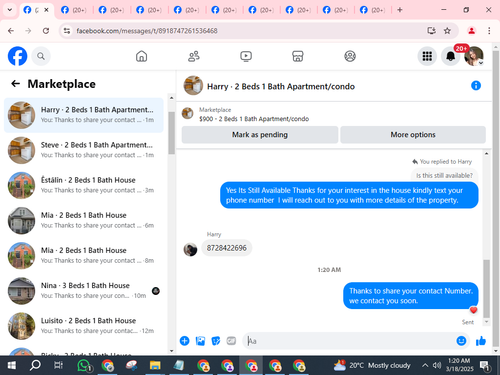Image resolution: width=500 pixels, height=375 pixels.
Task: Open the weather widget 20°C Mostly cloudy
Action: (x=372, y=365)
